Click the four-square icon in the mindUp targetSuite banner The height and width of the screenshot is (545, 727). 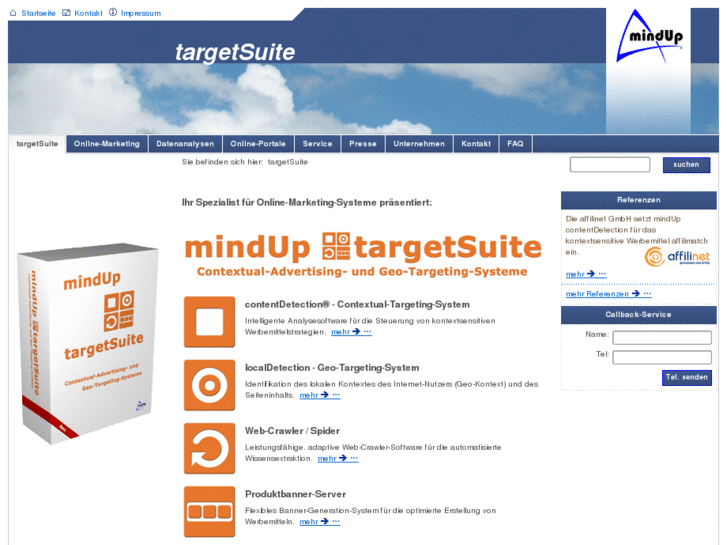tap(336, 246)
